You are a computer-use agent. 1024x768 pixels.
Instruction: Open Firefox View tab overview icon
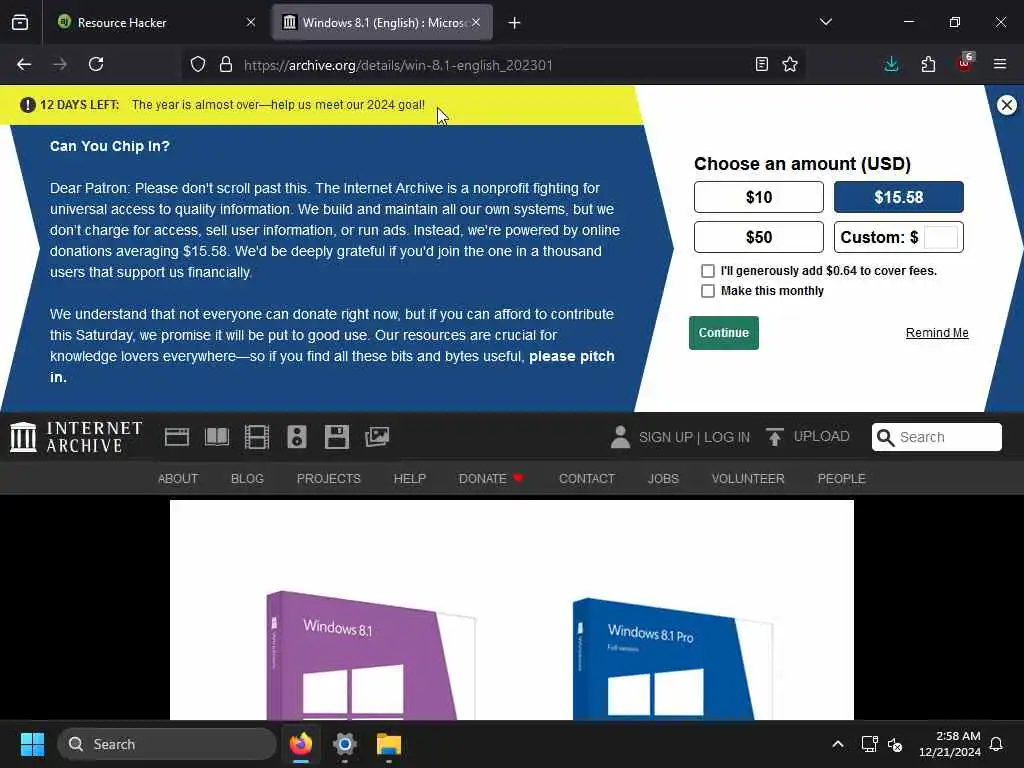pos(20,22)
